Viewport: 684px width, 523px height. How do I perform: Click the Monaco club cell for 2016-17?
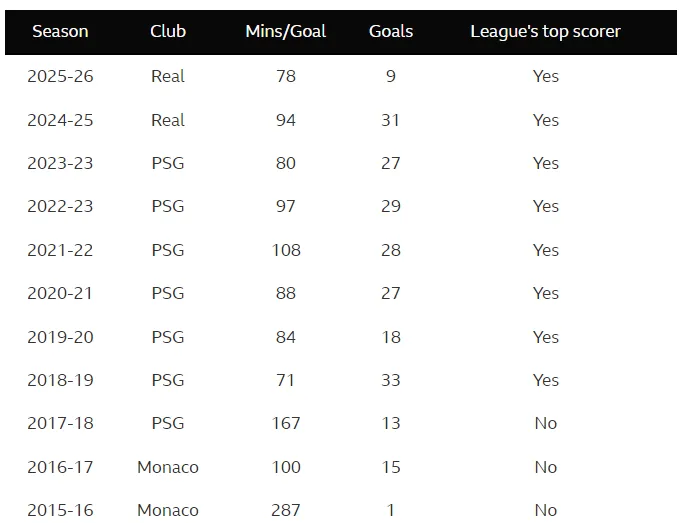[x=168, y=467]
